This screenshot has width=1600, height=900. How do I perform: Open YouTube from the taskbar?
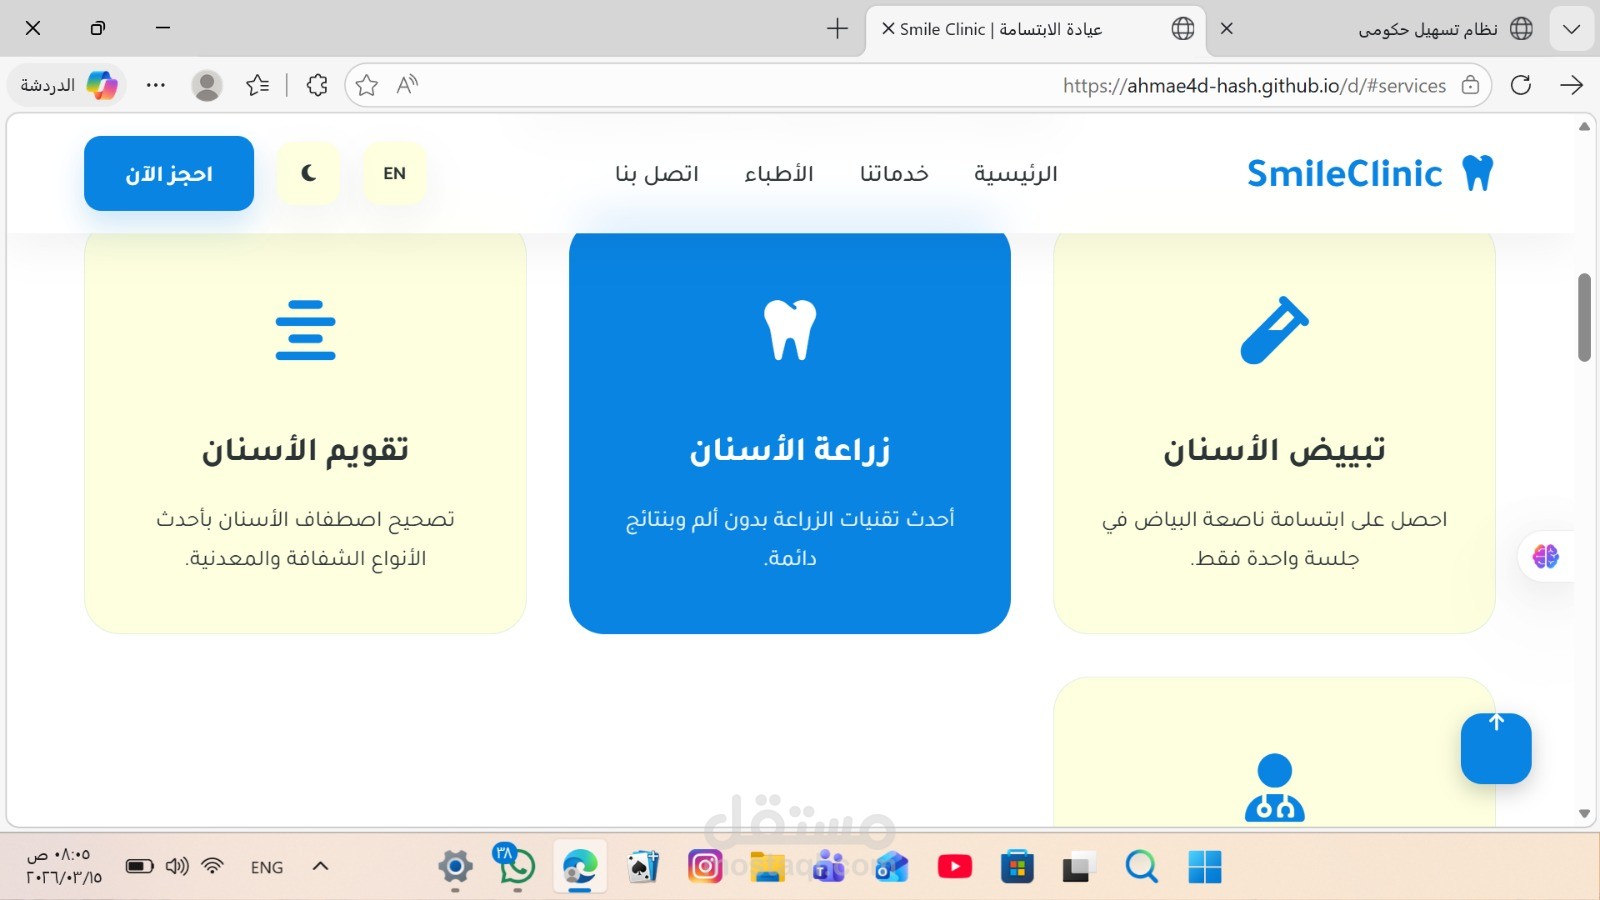point(955,866)
